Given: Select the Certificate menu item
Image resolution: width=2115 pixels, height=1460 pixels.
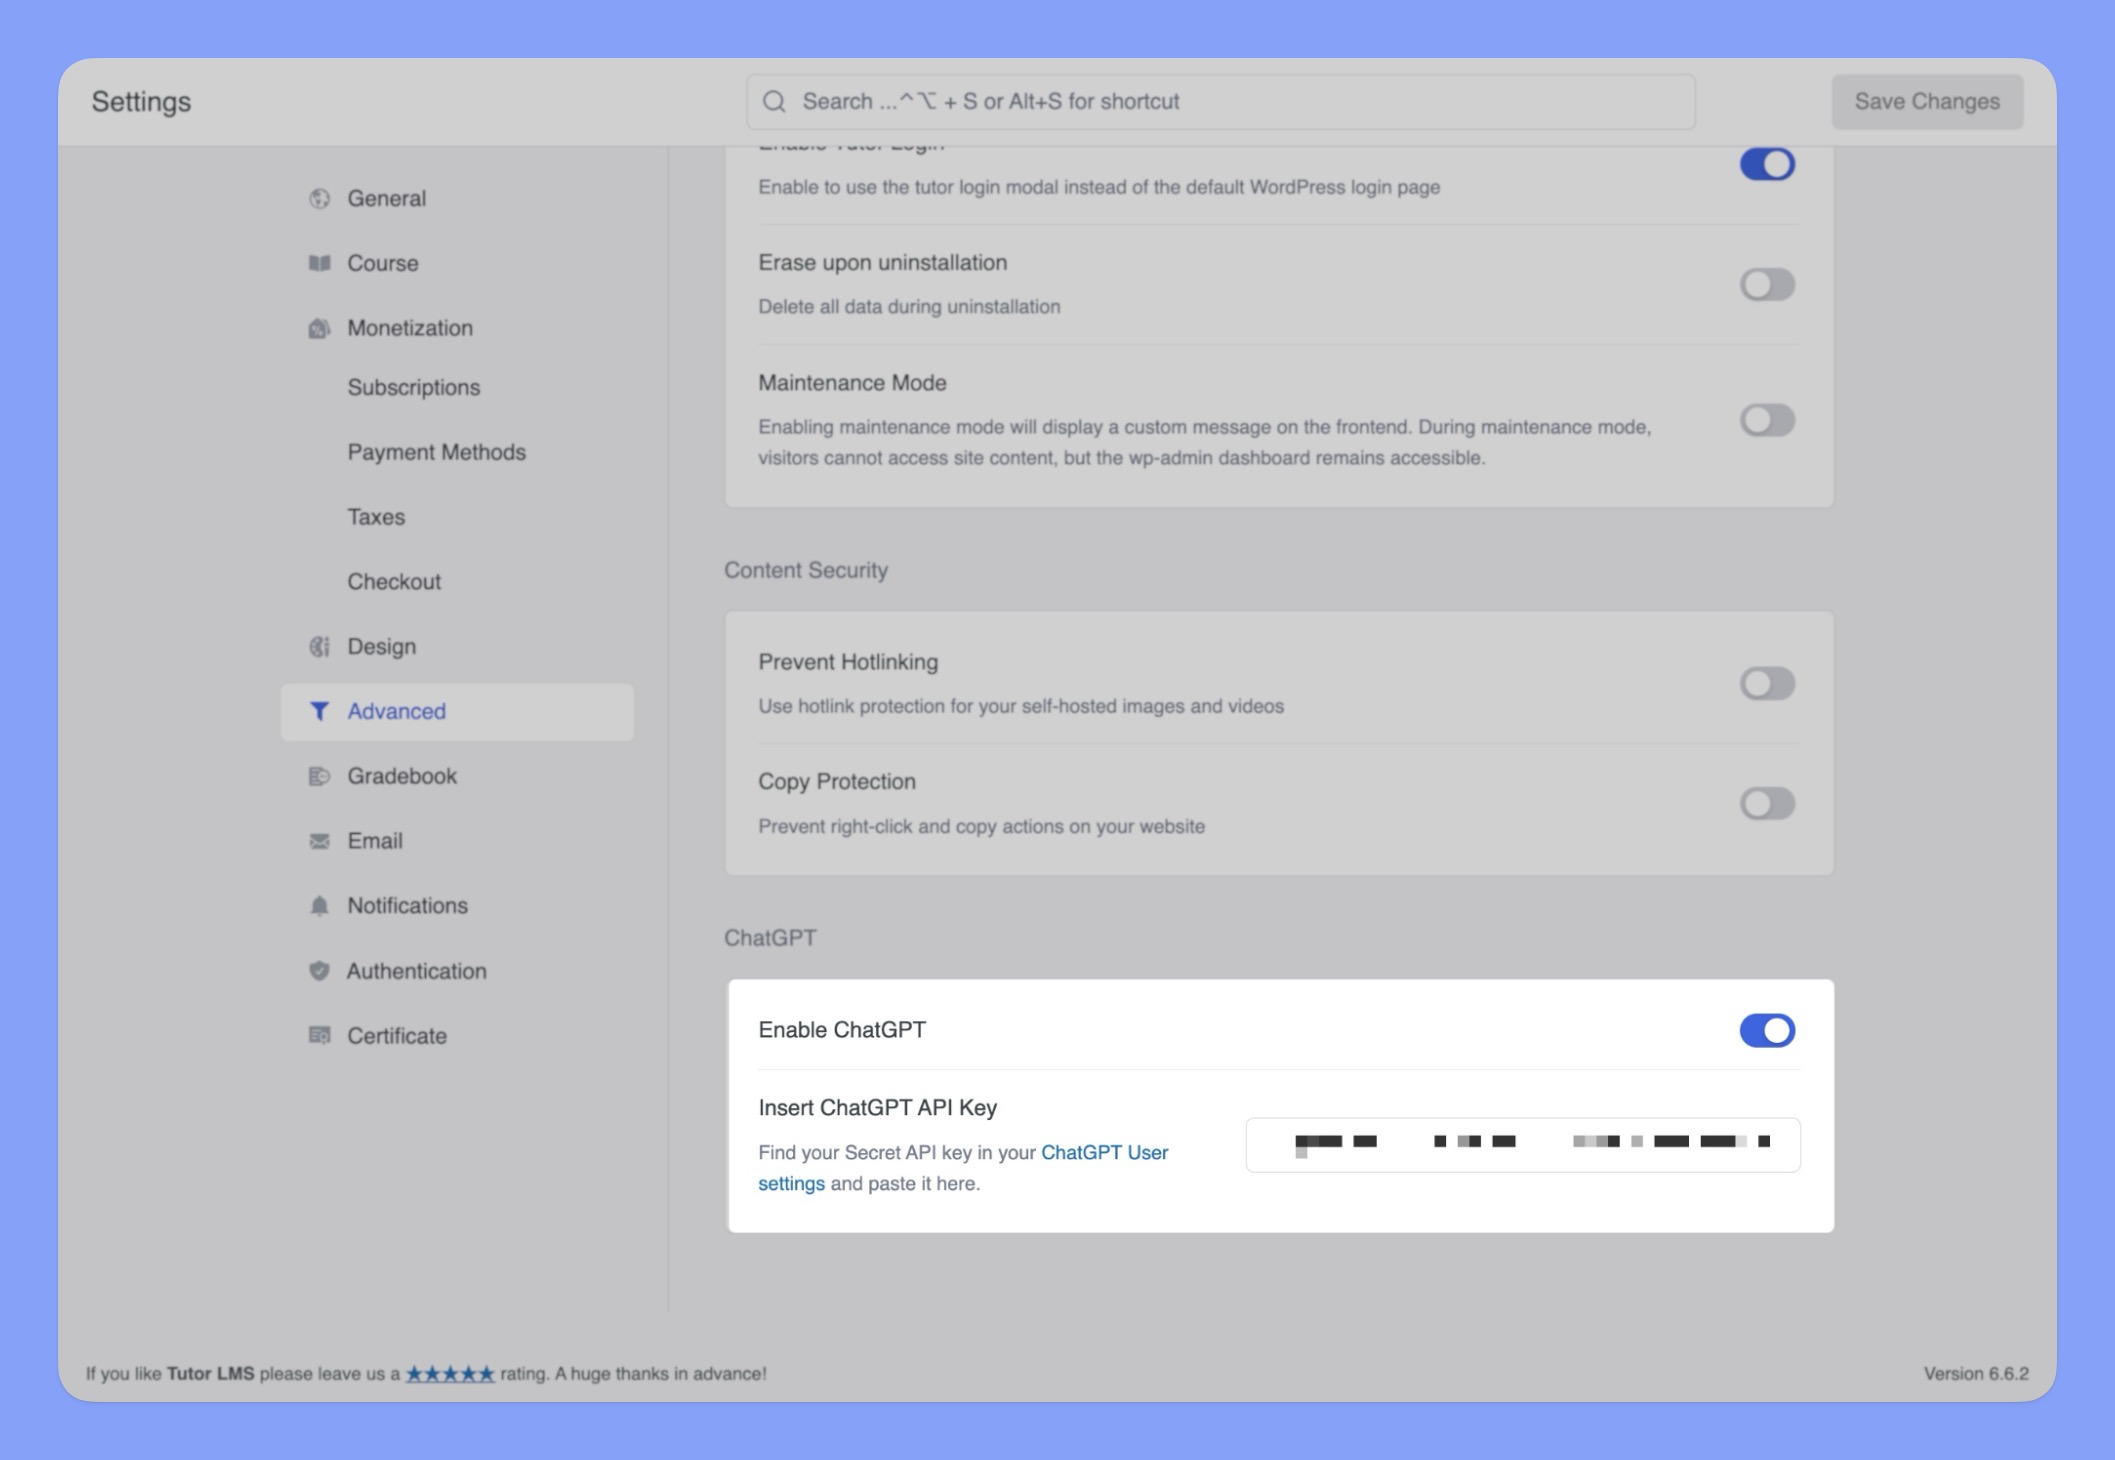Looking at the screenshot, I should click(x=395, y=1036).
